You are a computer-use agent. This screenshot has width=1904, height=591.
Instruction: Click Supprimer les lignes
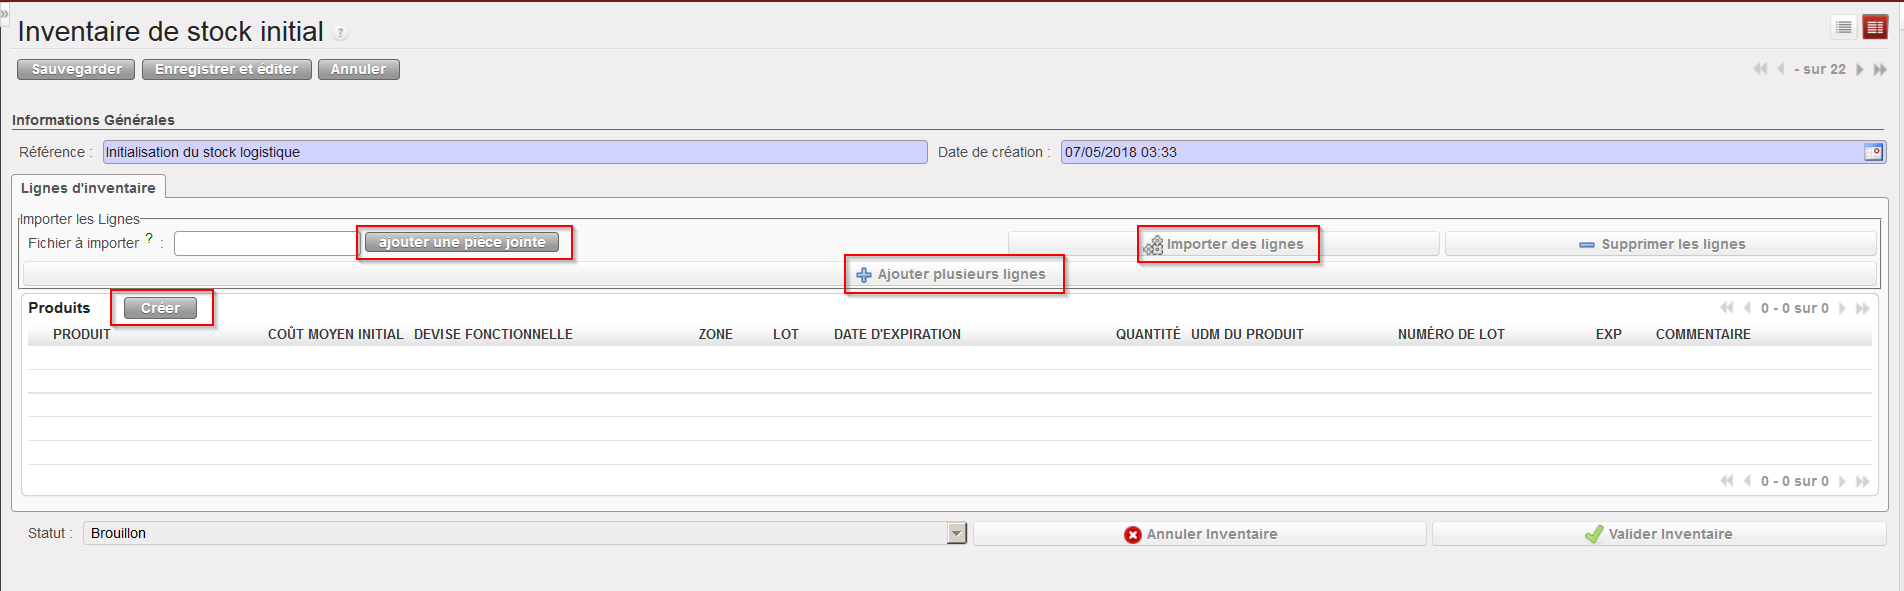pos(1661,244)
